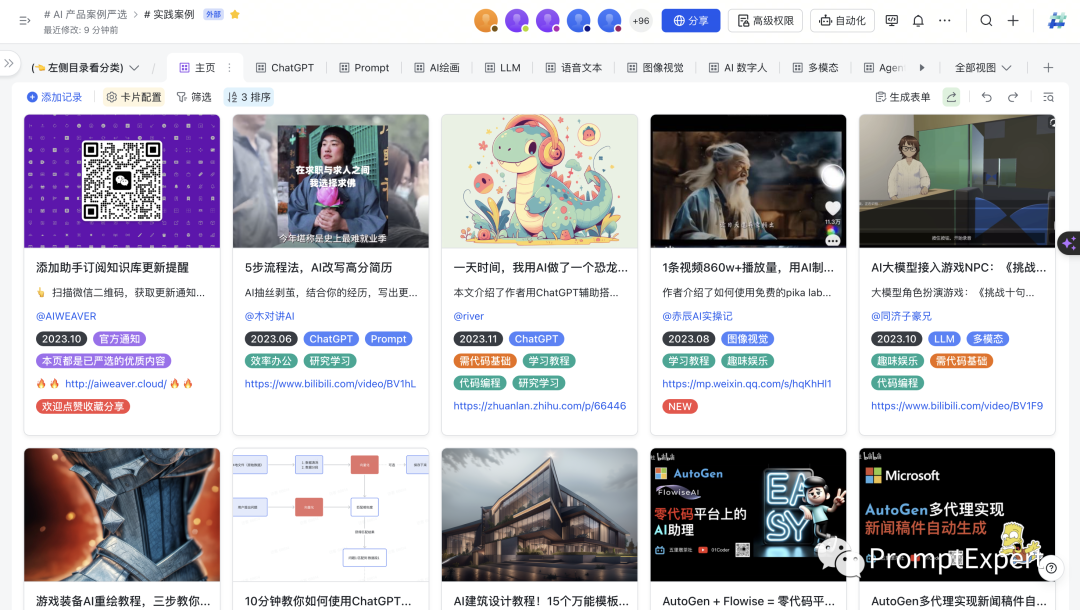Open the zhuanlan.zhihu.com link
This screenshot has height=610, width=1080.
coord(539,406)
